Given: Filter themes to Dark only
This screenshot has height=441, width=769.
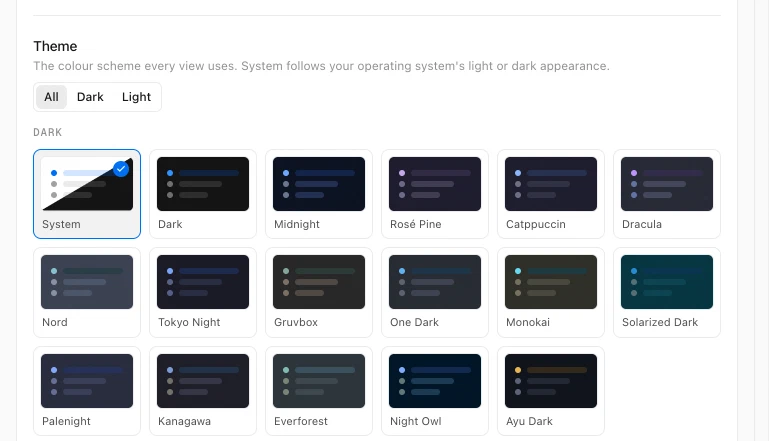Looking at the screenshot, I should (x=90, y=97).
